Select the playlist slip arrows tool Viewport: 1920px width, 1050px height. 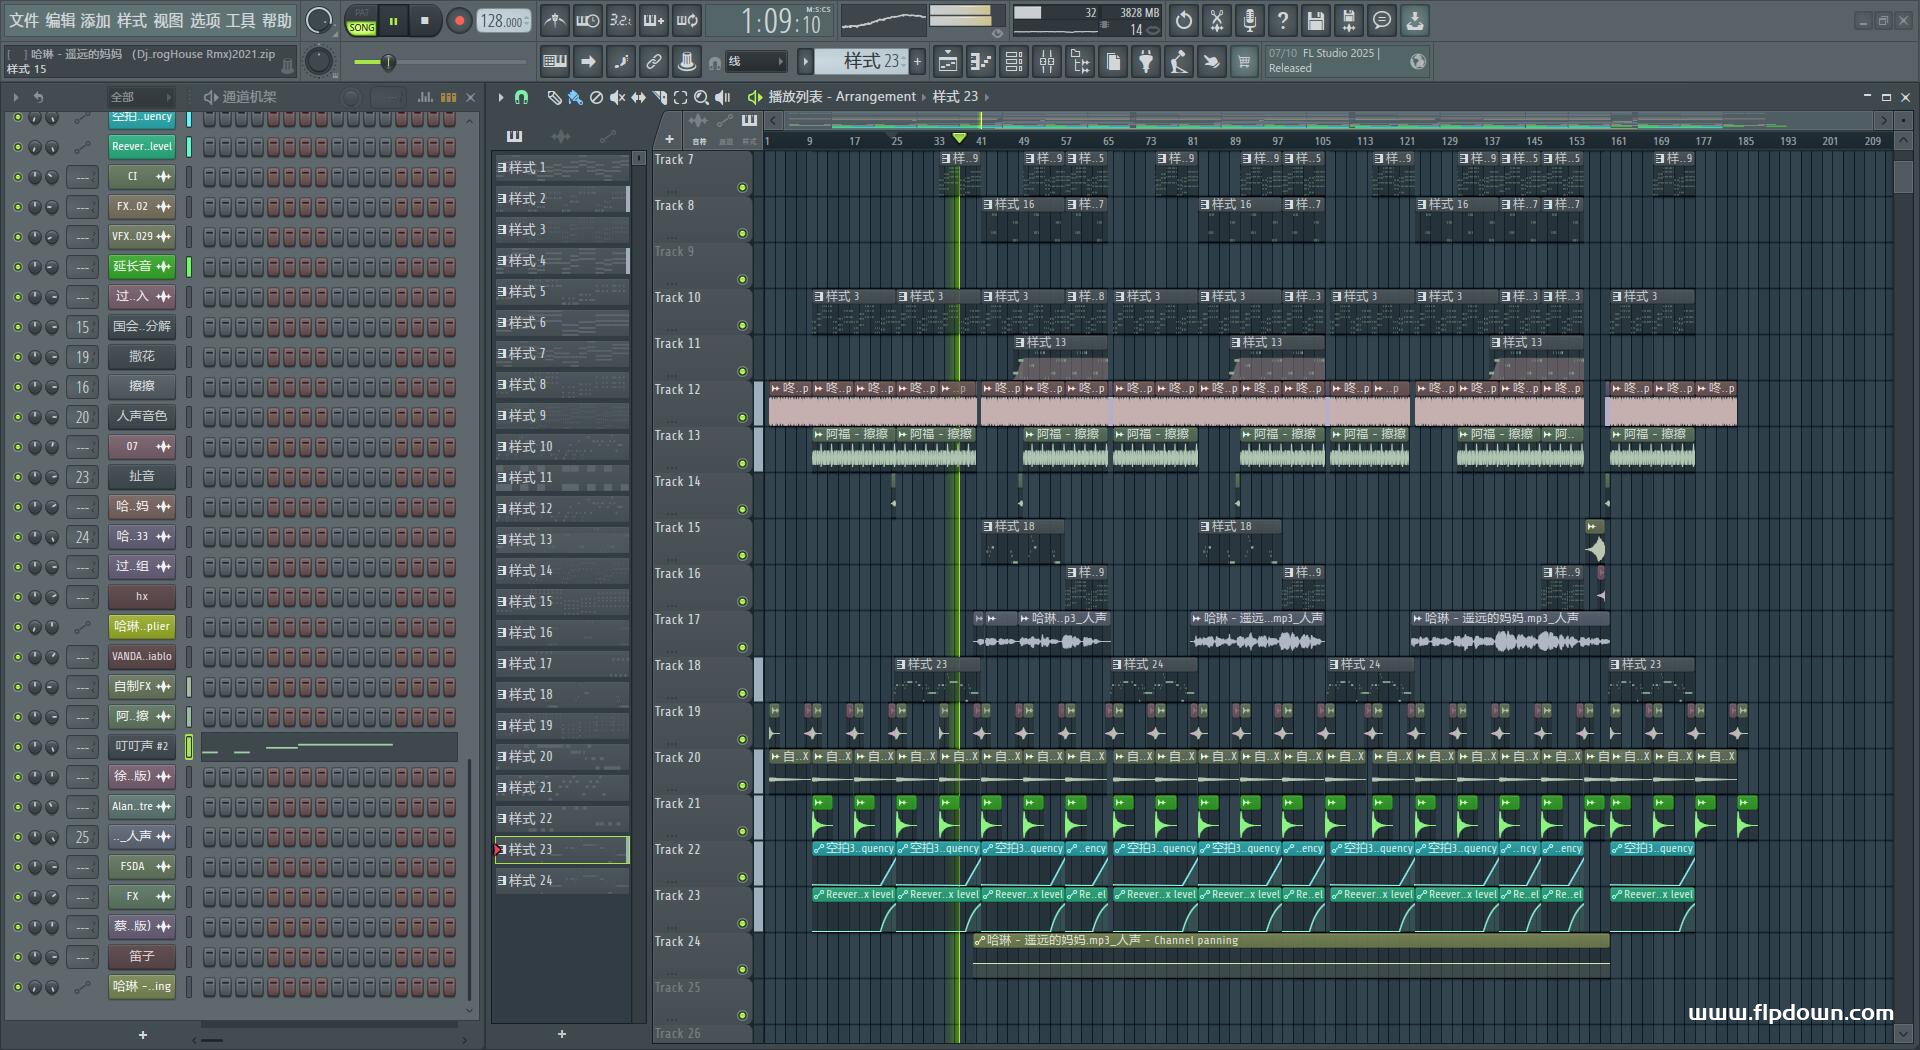point(638,97)
